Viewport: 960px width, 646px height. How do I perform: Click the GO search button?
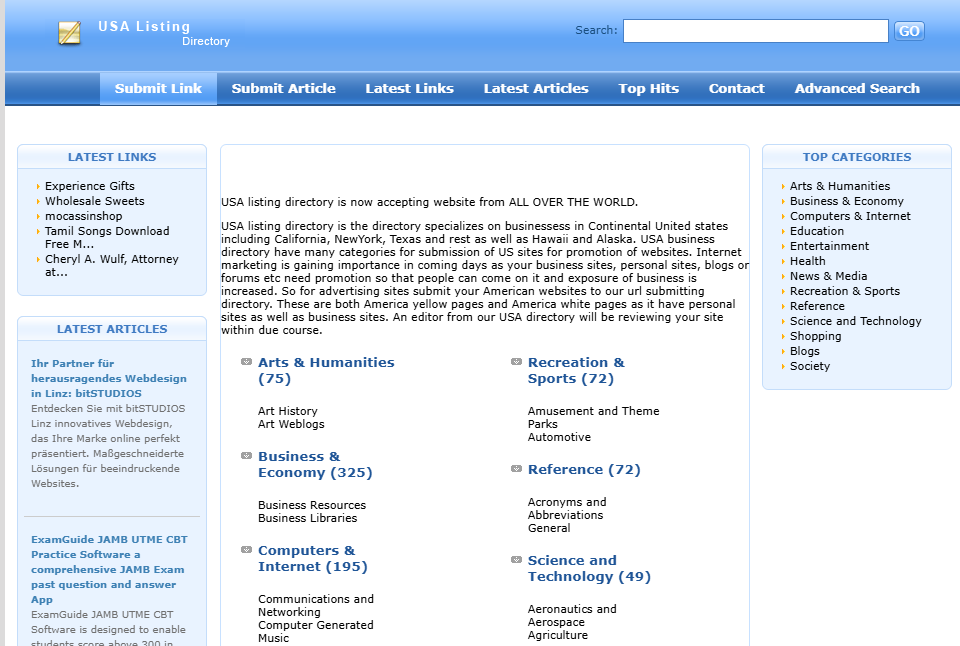pos(909,31)
